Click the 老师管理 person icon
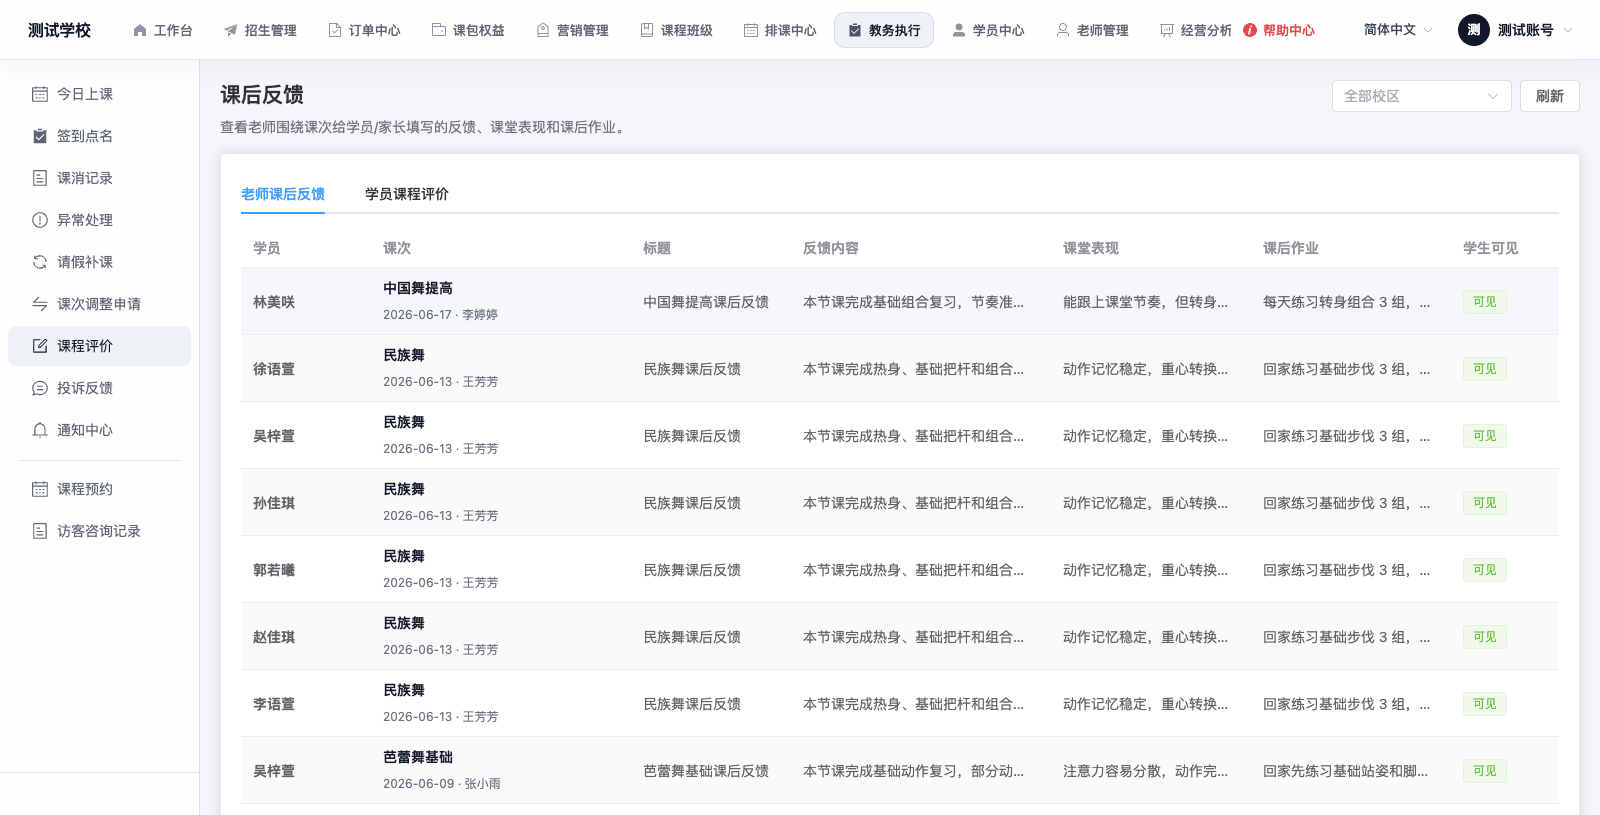Viewport: 1600px width, 815px height. 1063,31
